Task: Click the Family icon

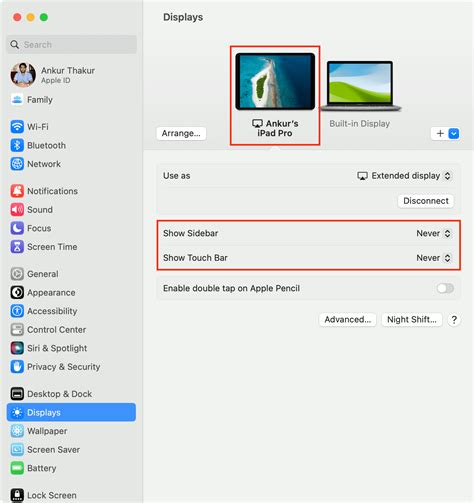Action: point(17,100)
